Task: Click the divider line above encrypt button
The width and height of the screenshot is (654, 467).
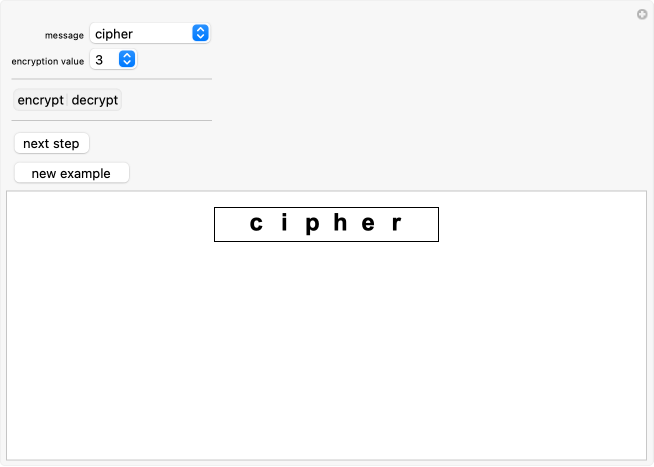Action: coord(111,79)
